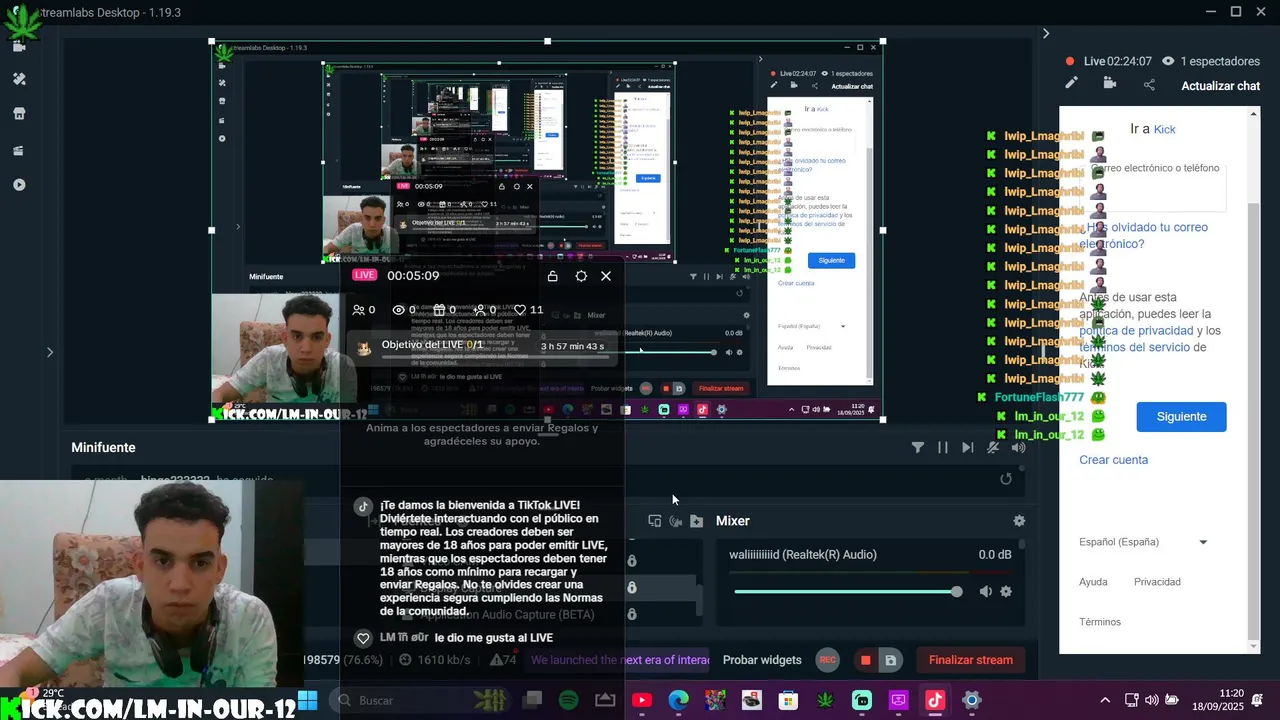1280x720 pixels.
Task: Adjust the waliiiiiiiiid audio volume slider
Action: (847, 592)
